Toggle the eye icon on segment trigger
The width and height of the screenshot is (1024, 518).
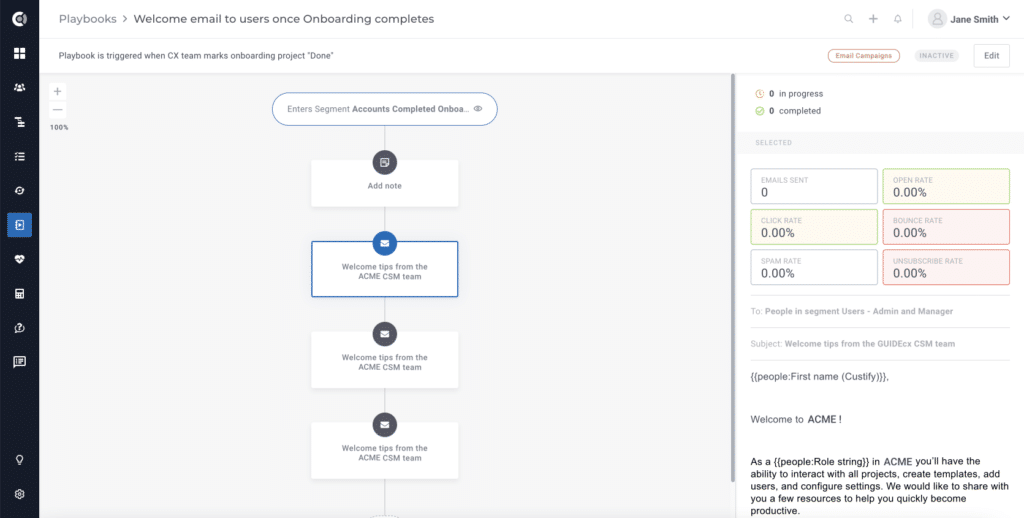point(478,109)
